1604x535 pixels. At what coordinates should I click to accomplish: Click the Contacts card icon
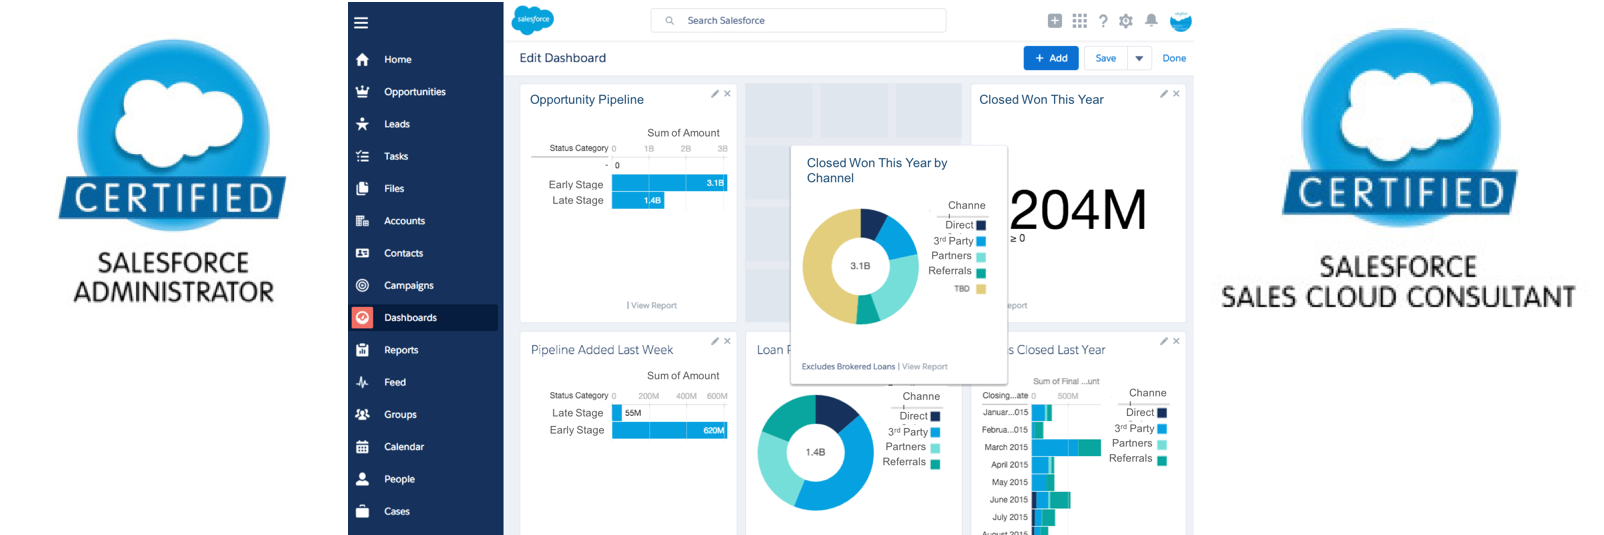click(362, 253)
